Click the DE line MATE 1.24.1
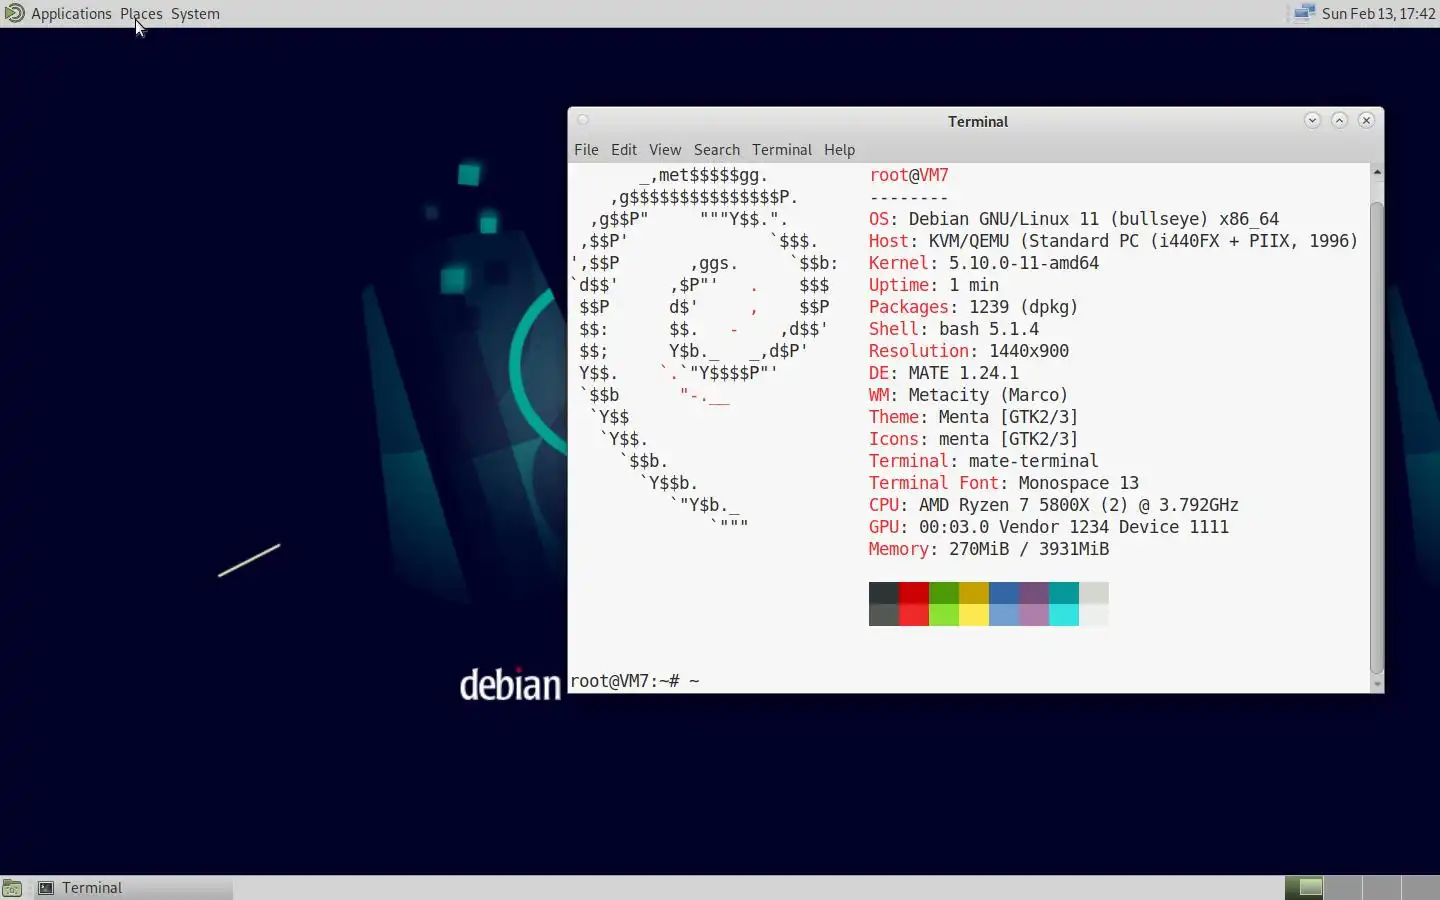 pyautogui.click(x=944, y=373)
